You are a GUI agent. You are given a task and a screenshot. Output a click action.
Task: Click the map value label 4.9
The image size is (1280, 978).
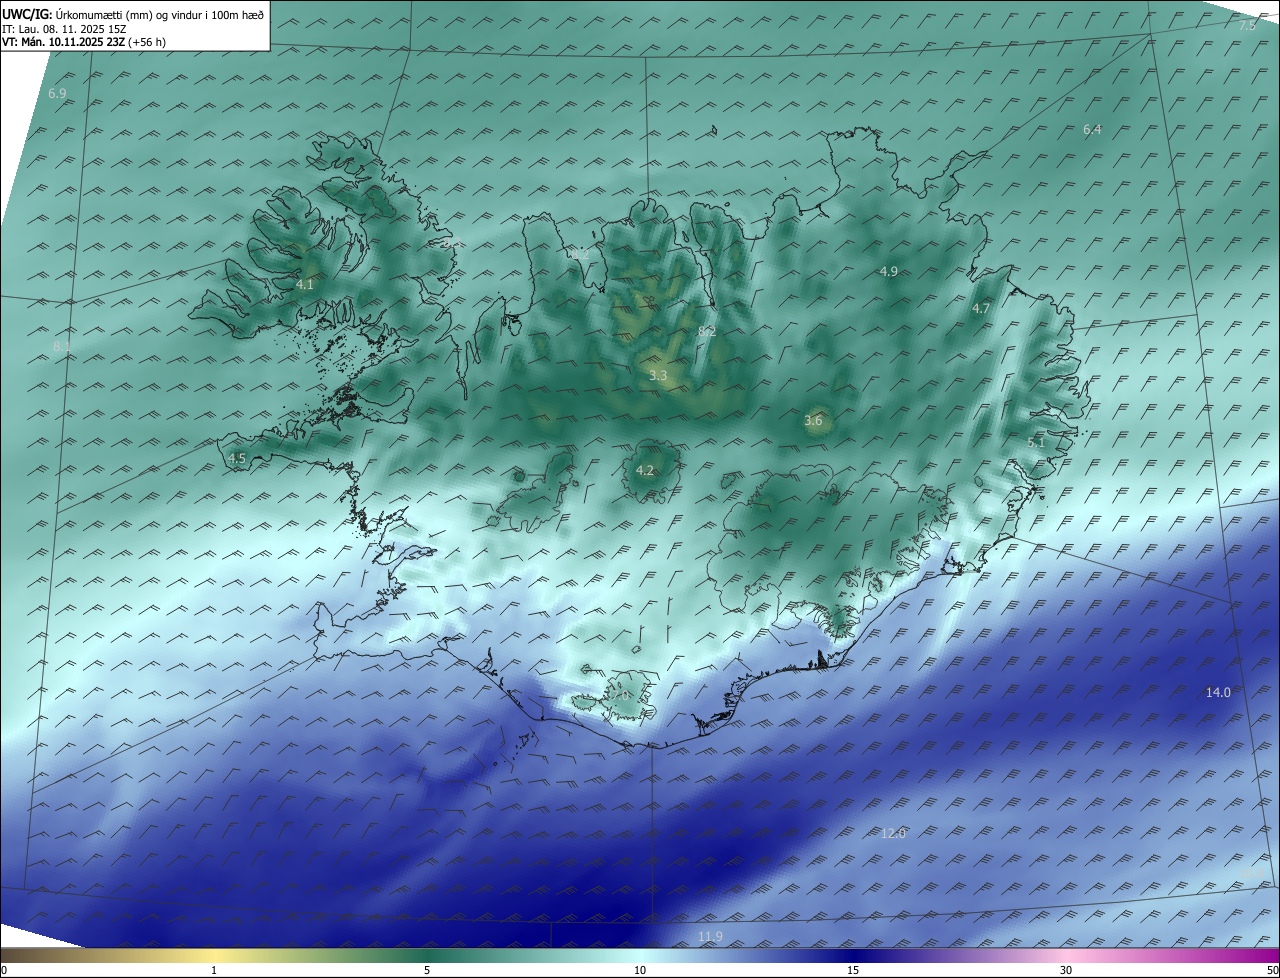(889, 272)
